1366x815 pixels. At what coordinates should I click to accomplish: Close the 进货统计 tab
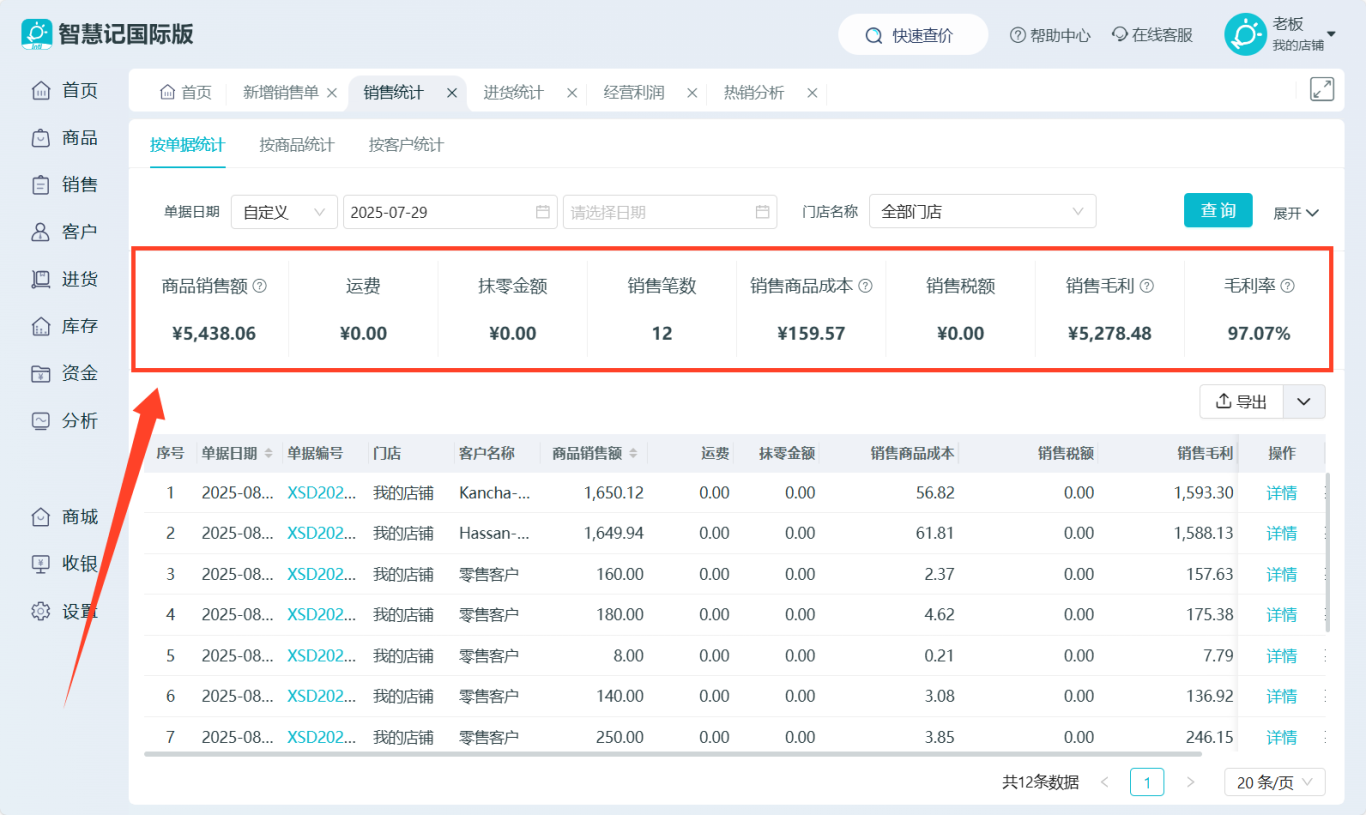tap(572, 93)
